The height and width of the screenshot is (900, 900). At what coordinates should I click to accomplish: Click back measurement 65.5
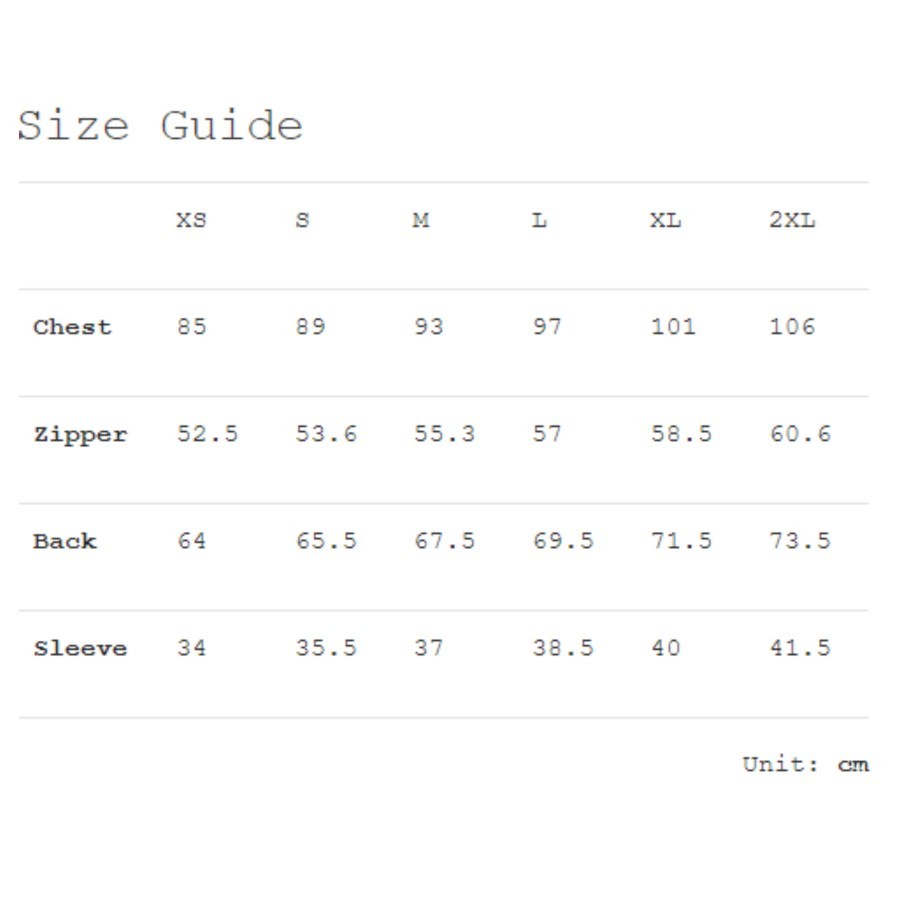point(326,541)
